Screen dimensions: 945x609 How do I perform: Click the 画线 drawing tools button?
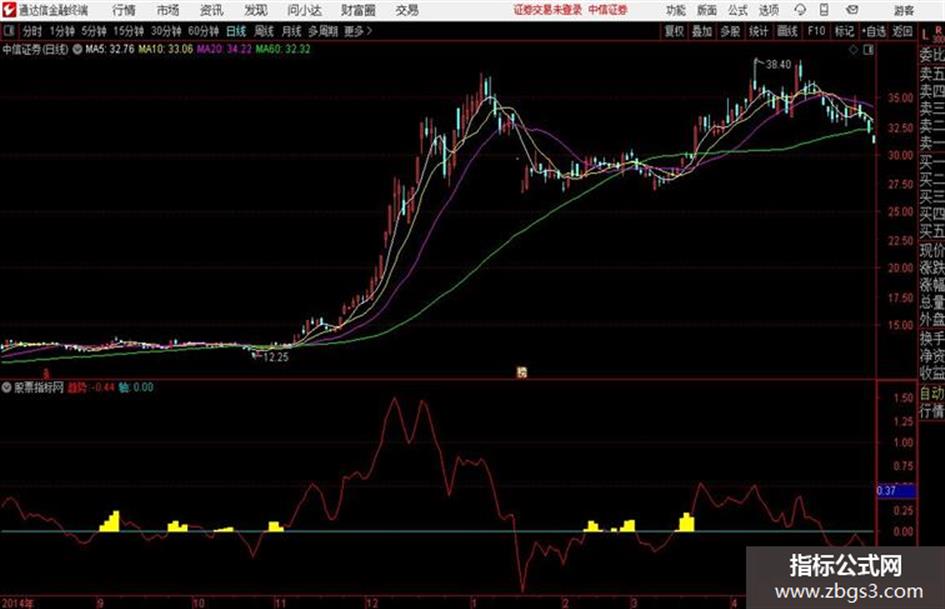(x=787, y=31)
